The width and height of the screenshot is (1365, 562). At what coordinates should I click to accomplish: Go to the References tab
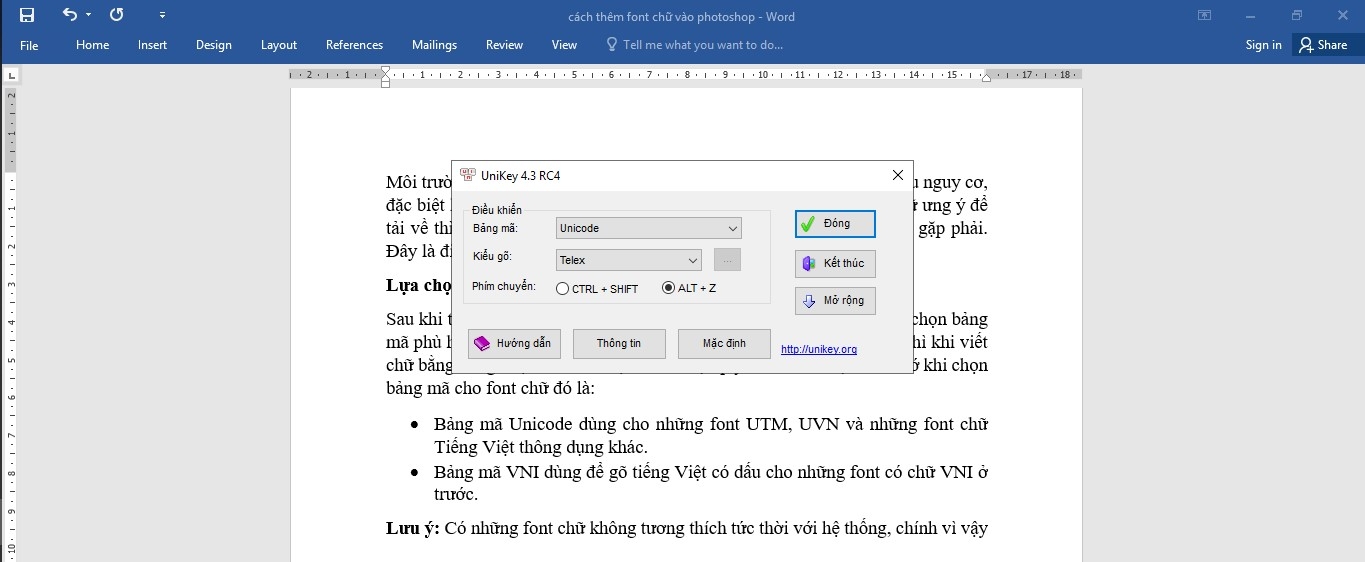coord(354,45)
